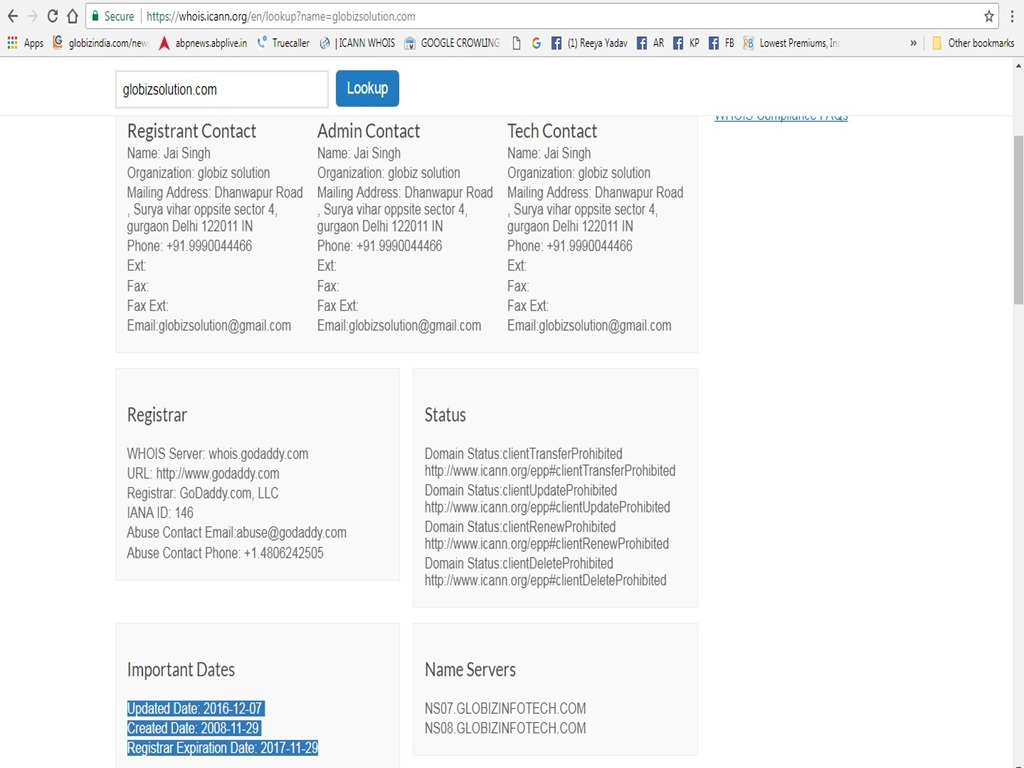Open Chrome's three-dot menu
The width and height of the screenshot is (1024, 768).
[x=1011, y=16]
